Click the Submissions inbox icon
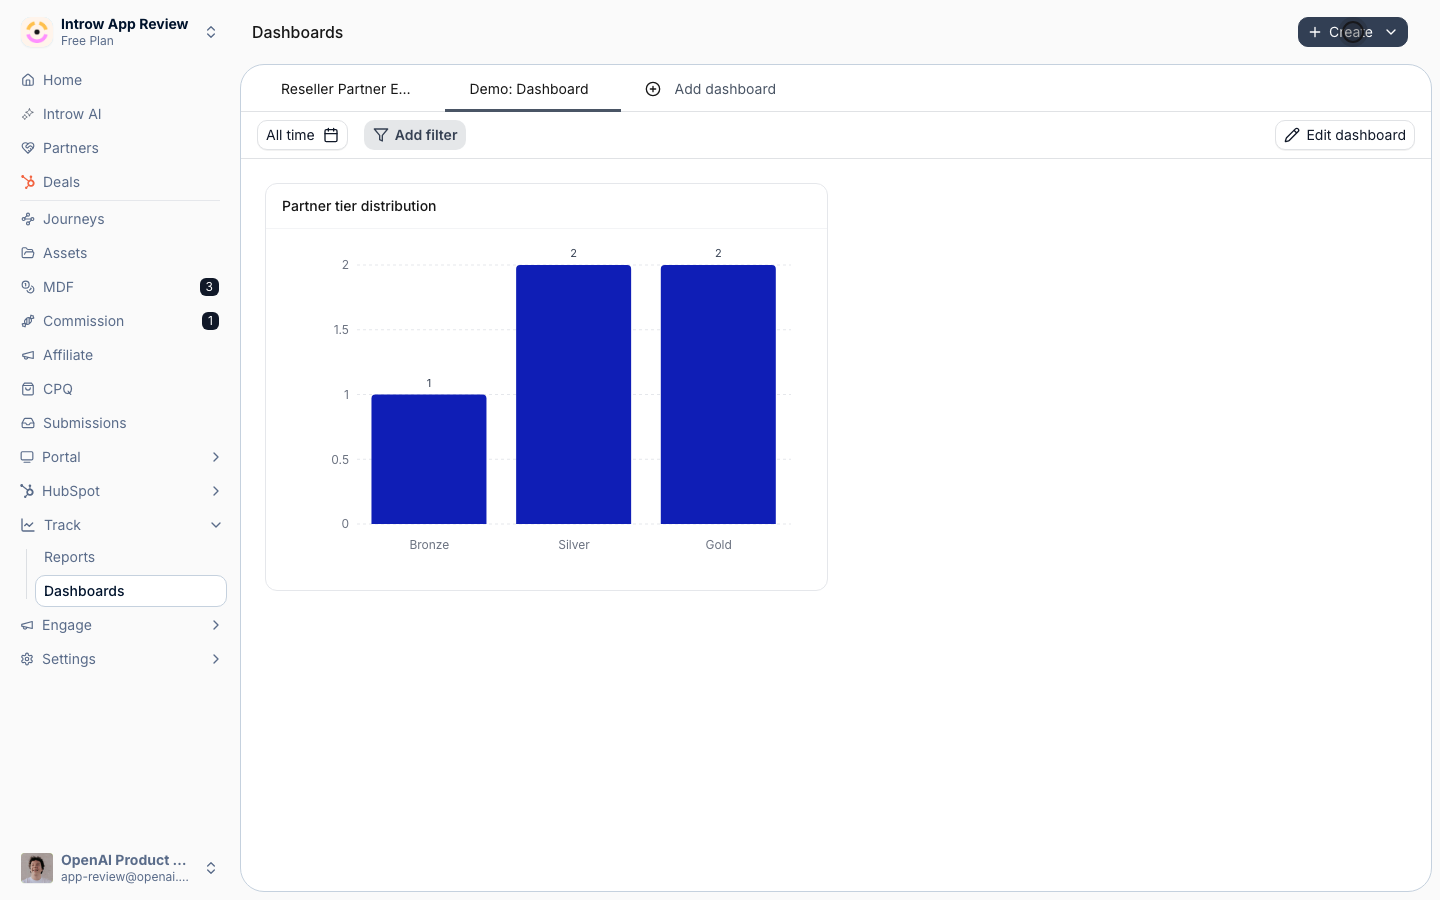 28,423
